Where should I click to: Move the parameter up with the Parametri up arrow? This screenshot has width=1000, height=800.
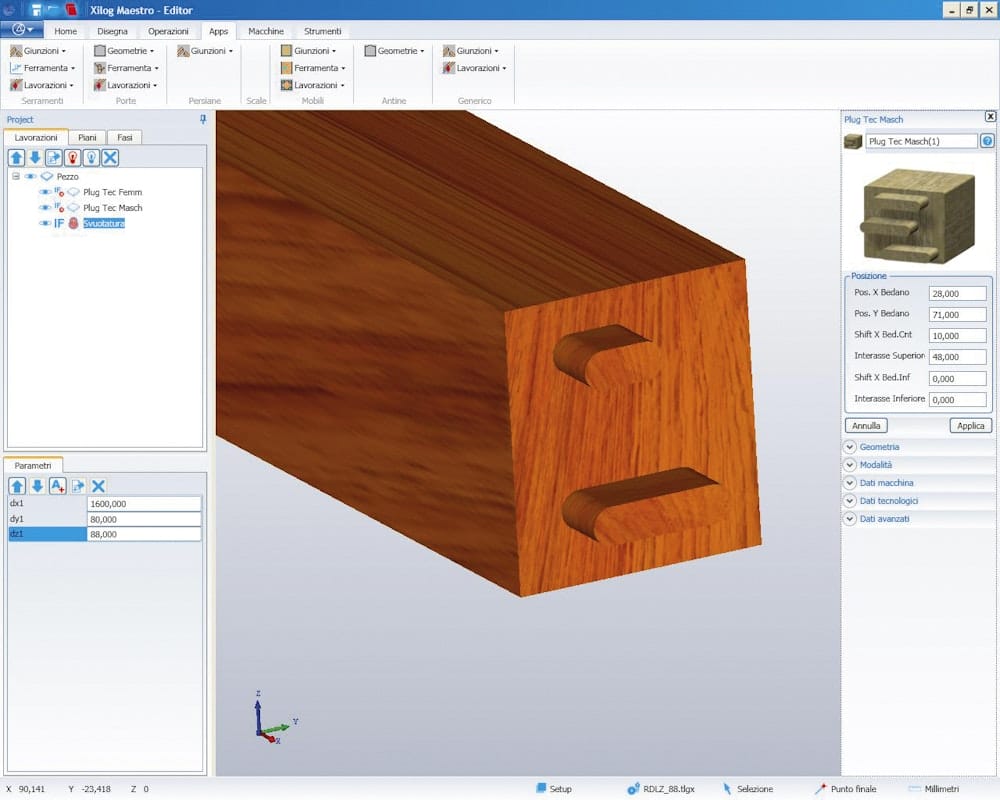tap(17, 486)
